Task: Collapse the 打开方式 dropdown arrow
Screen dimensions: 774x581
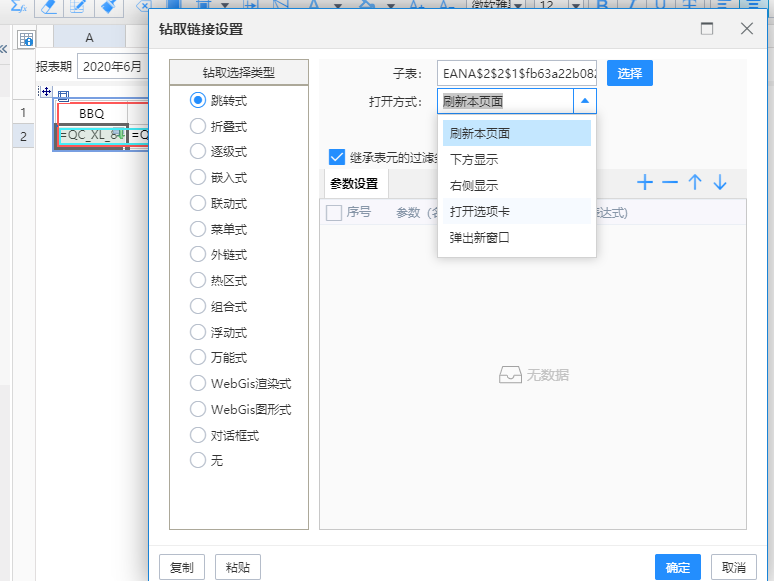Action: (x=585, y=101)
